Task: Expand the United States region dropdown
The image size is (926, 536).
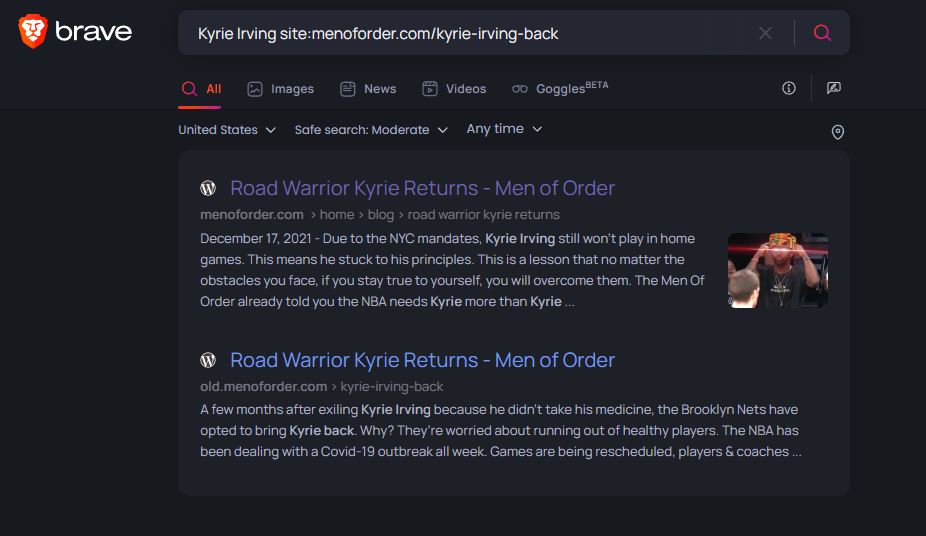Action: point(227,130)
